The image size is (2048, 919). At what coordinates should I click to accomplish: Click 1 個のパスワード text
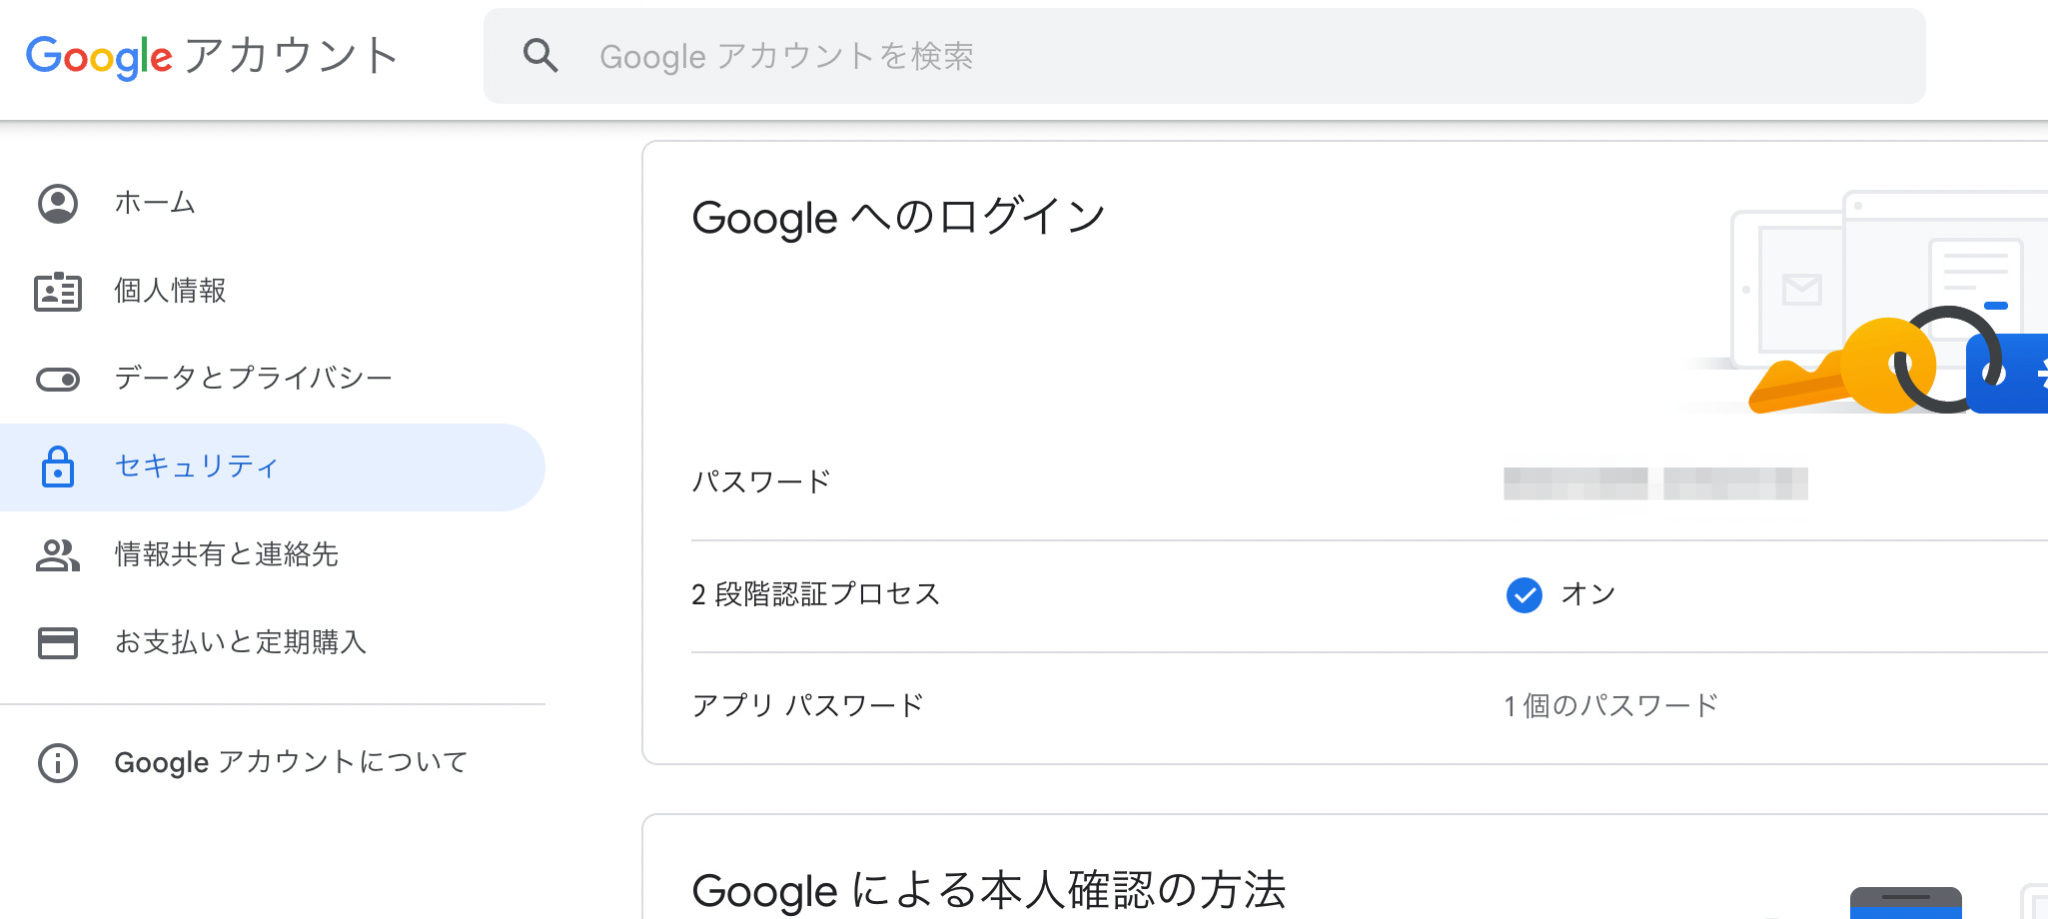(1610, 706)
